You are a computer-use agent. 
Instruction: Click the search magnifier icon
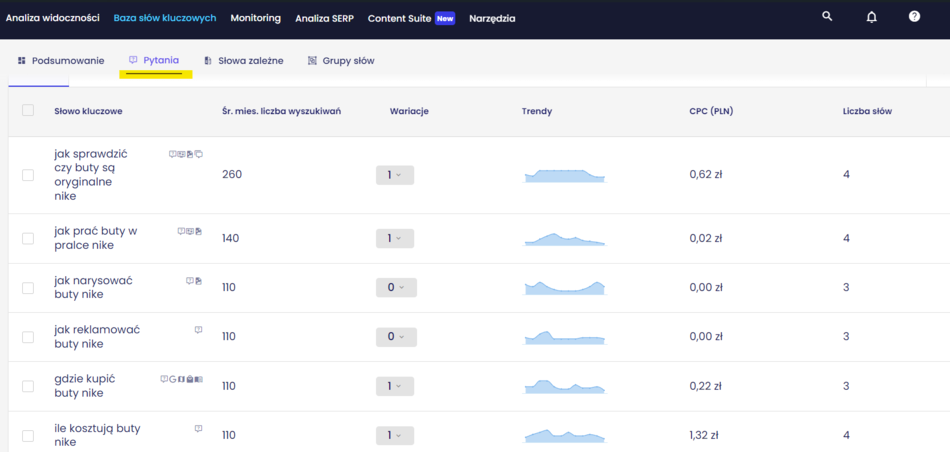[x=827, y=17]
